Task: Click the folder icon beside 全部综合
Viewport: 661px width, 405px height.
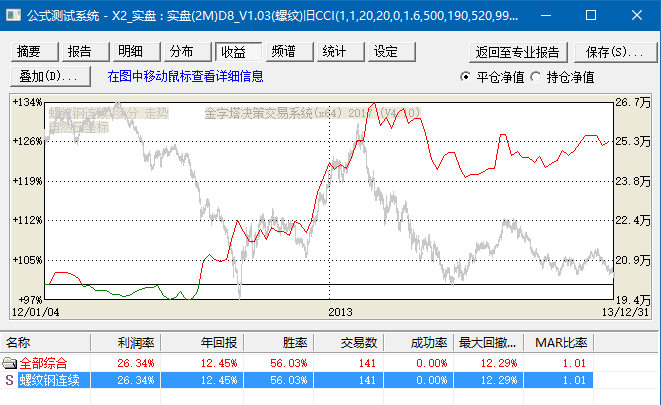Action: (x=9, y=363)
